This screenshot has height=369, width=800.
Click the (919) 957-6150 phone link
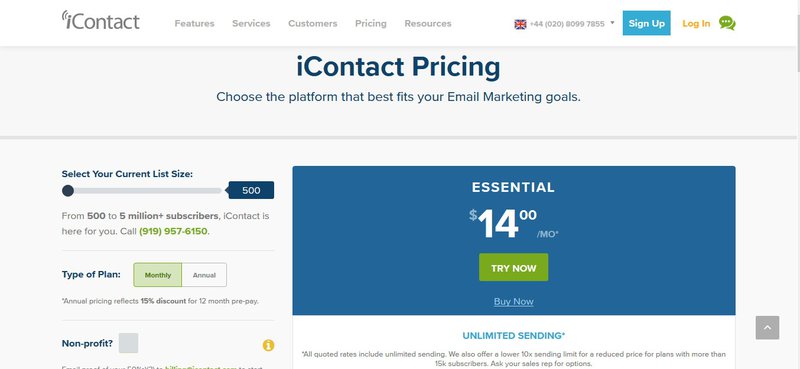[x=173, y=231]
